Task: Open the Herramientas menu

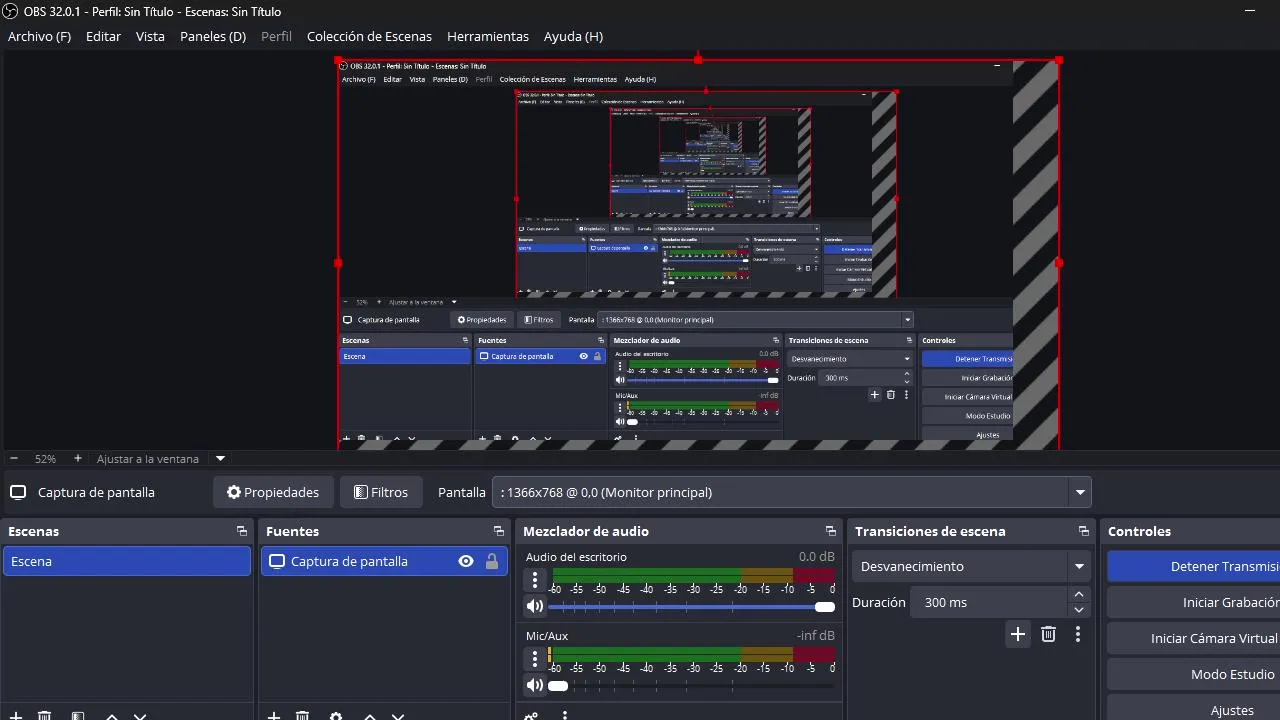Action: pos(488,36)
